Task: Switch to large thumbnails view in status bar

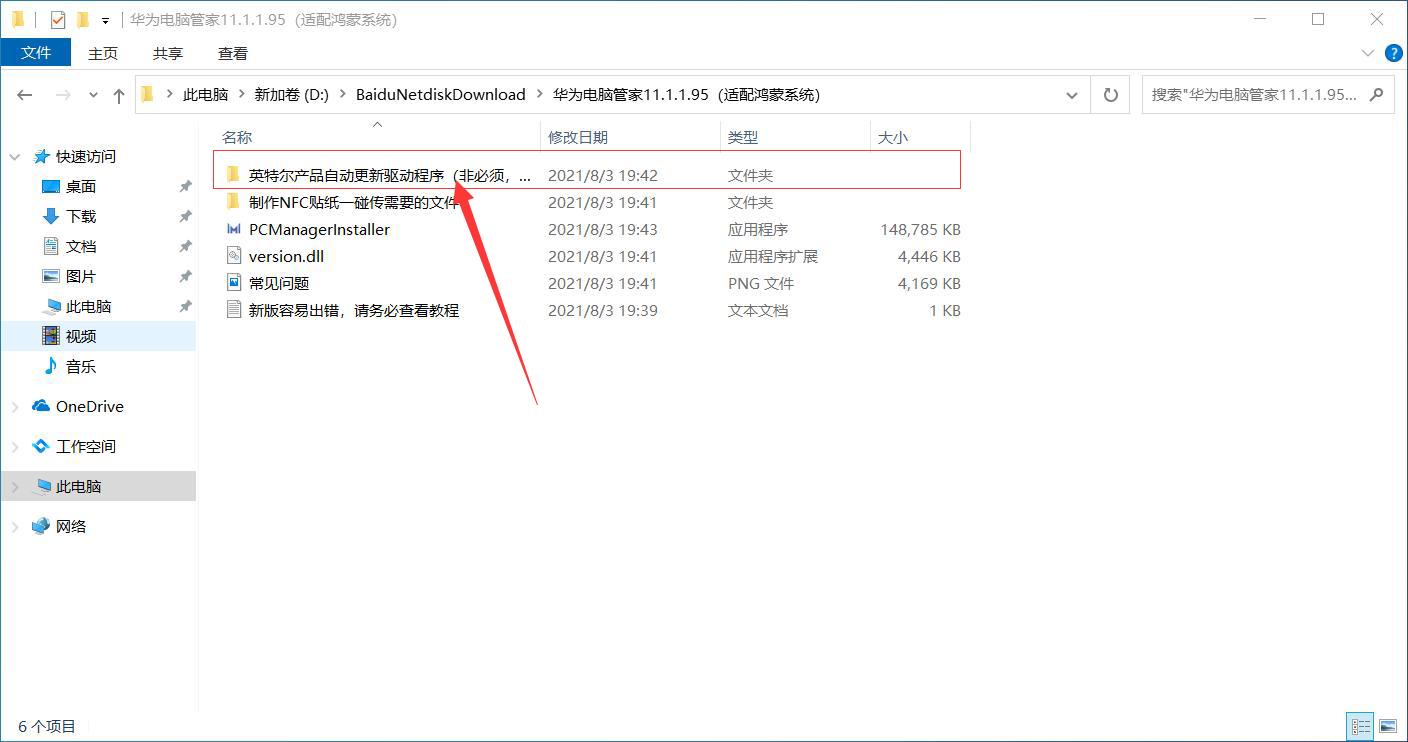Action: point(1388,726)
